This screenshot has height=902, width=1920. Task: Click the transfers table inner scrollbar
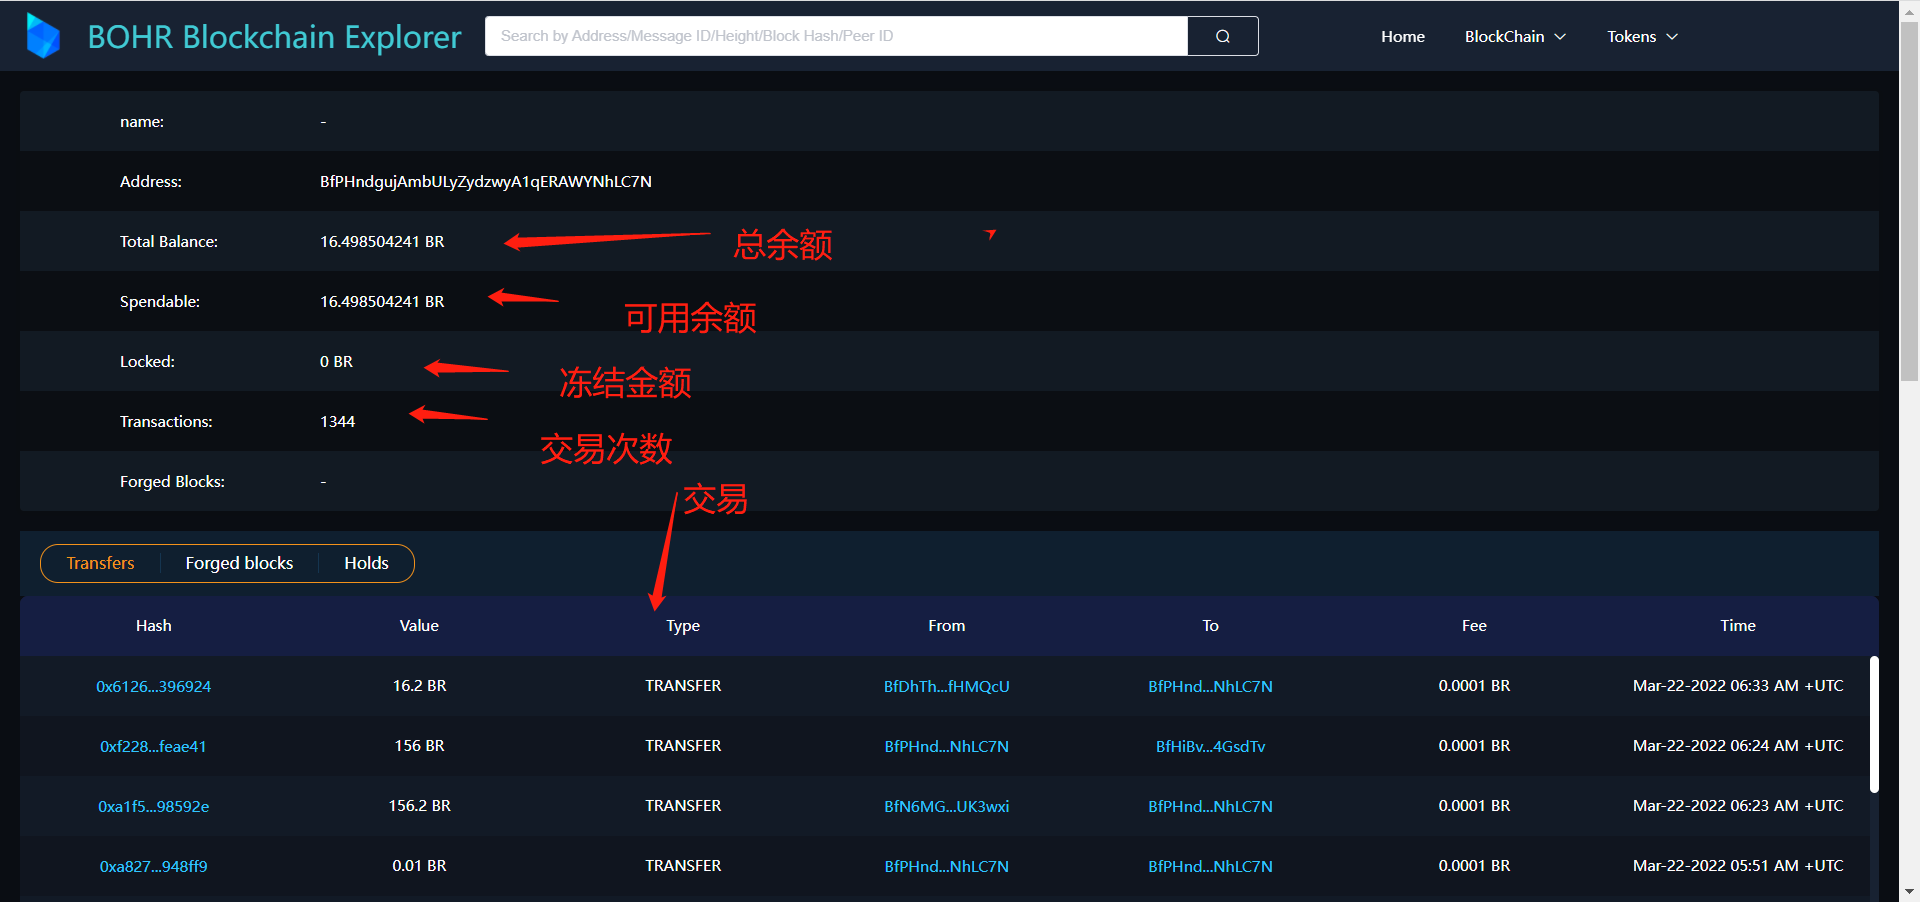click(x=1874, y=725)
